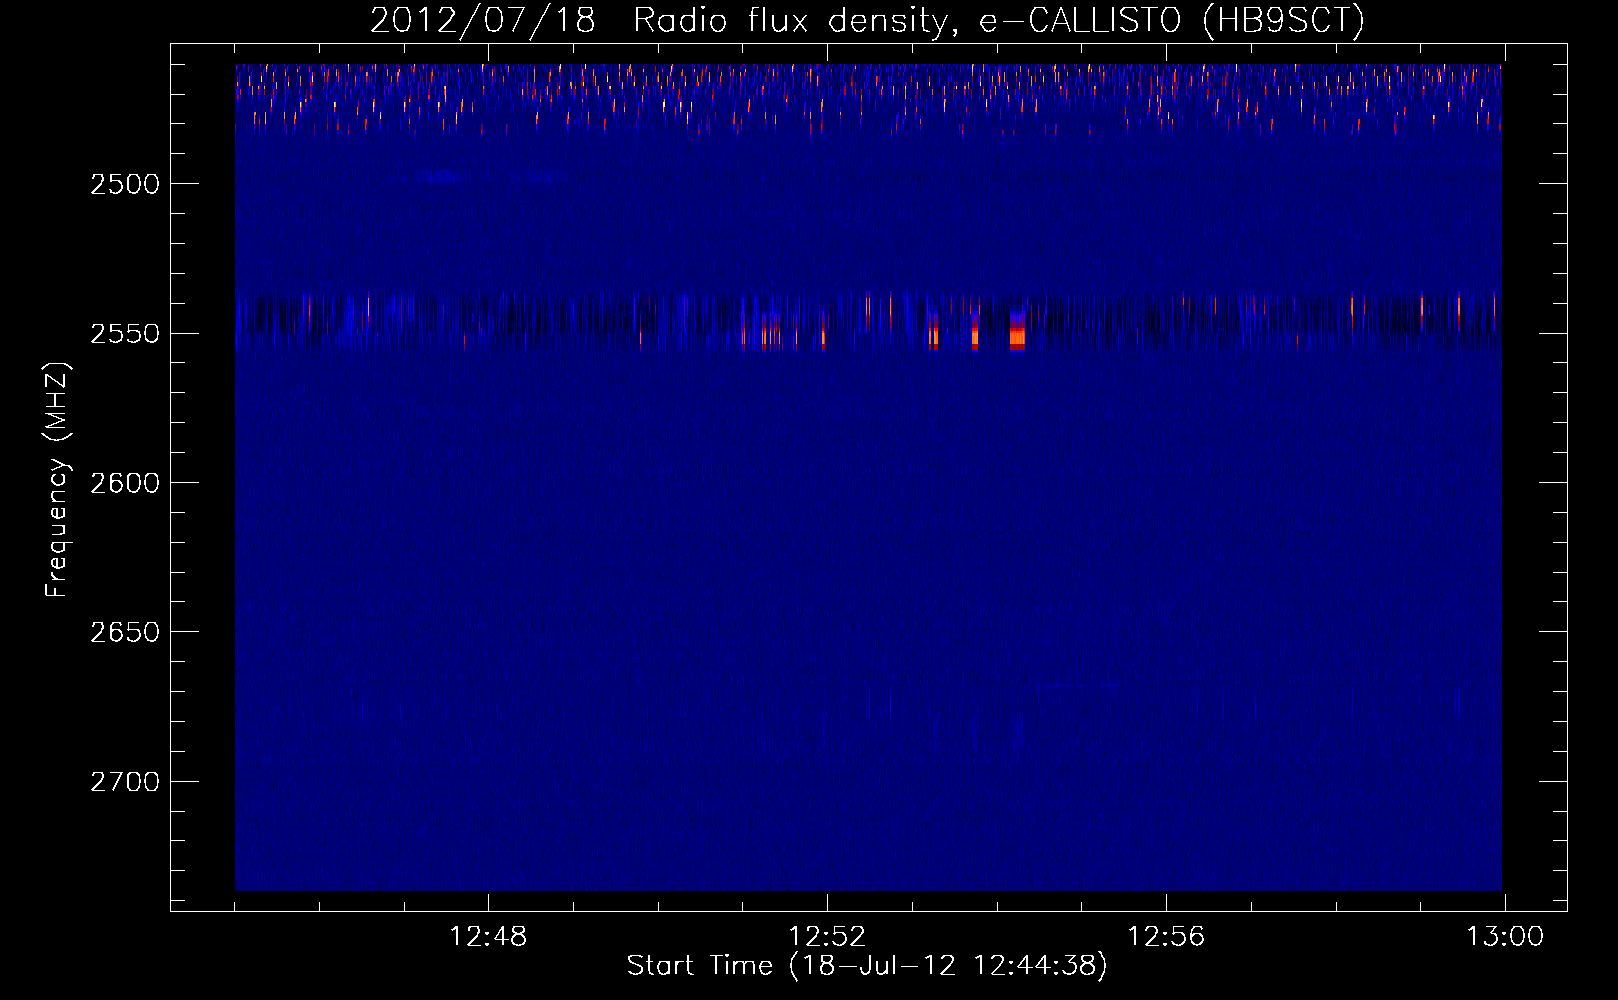Click the 12:52 time tick label
1618x1000 pixels.
pyautogui.click(x=827, y=937)
